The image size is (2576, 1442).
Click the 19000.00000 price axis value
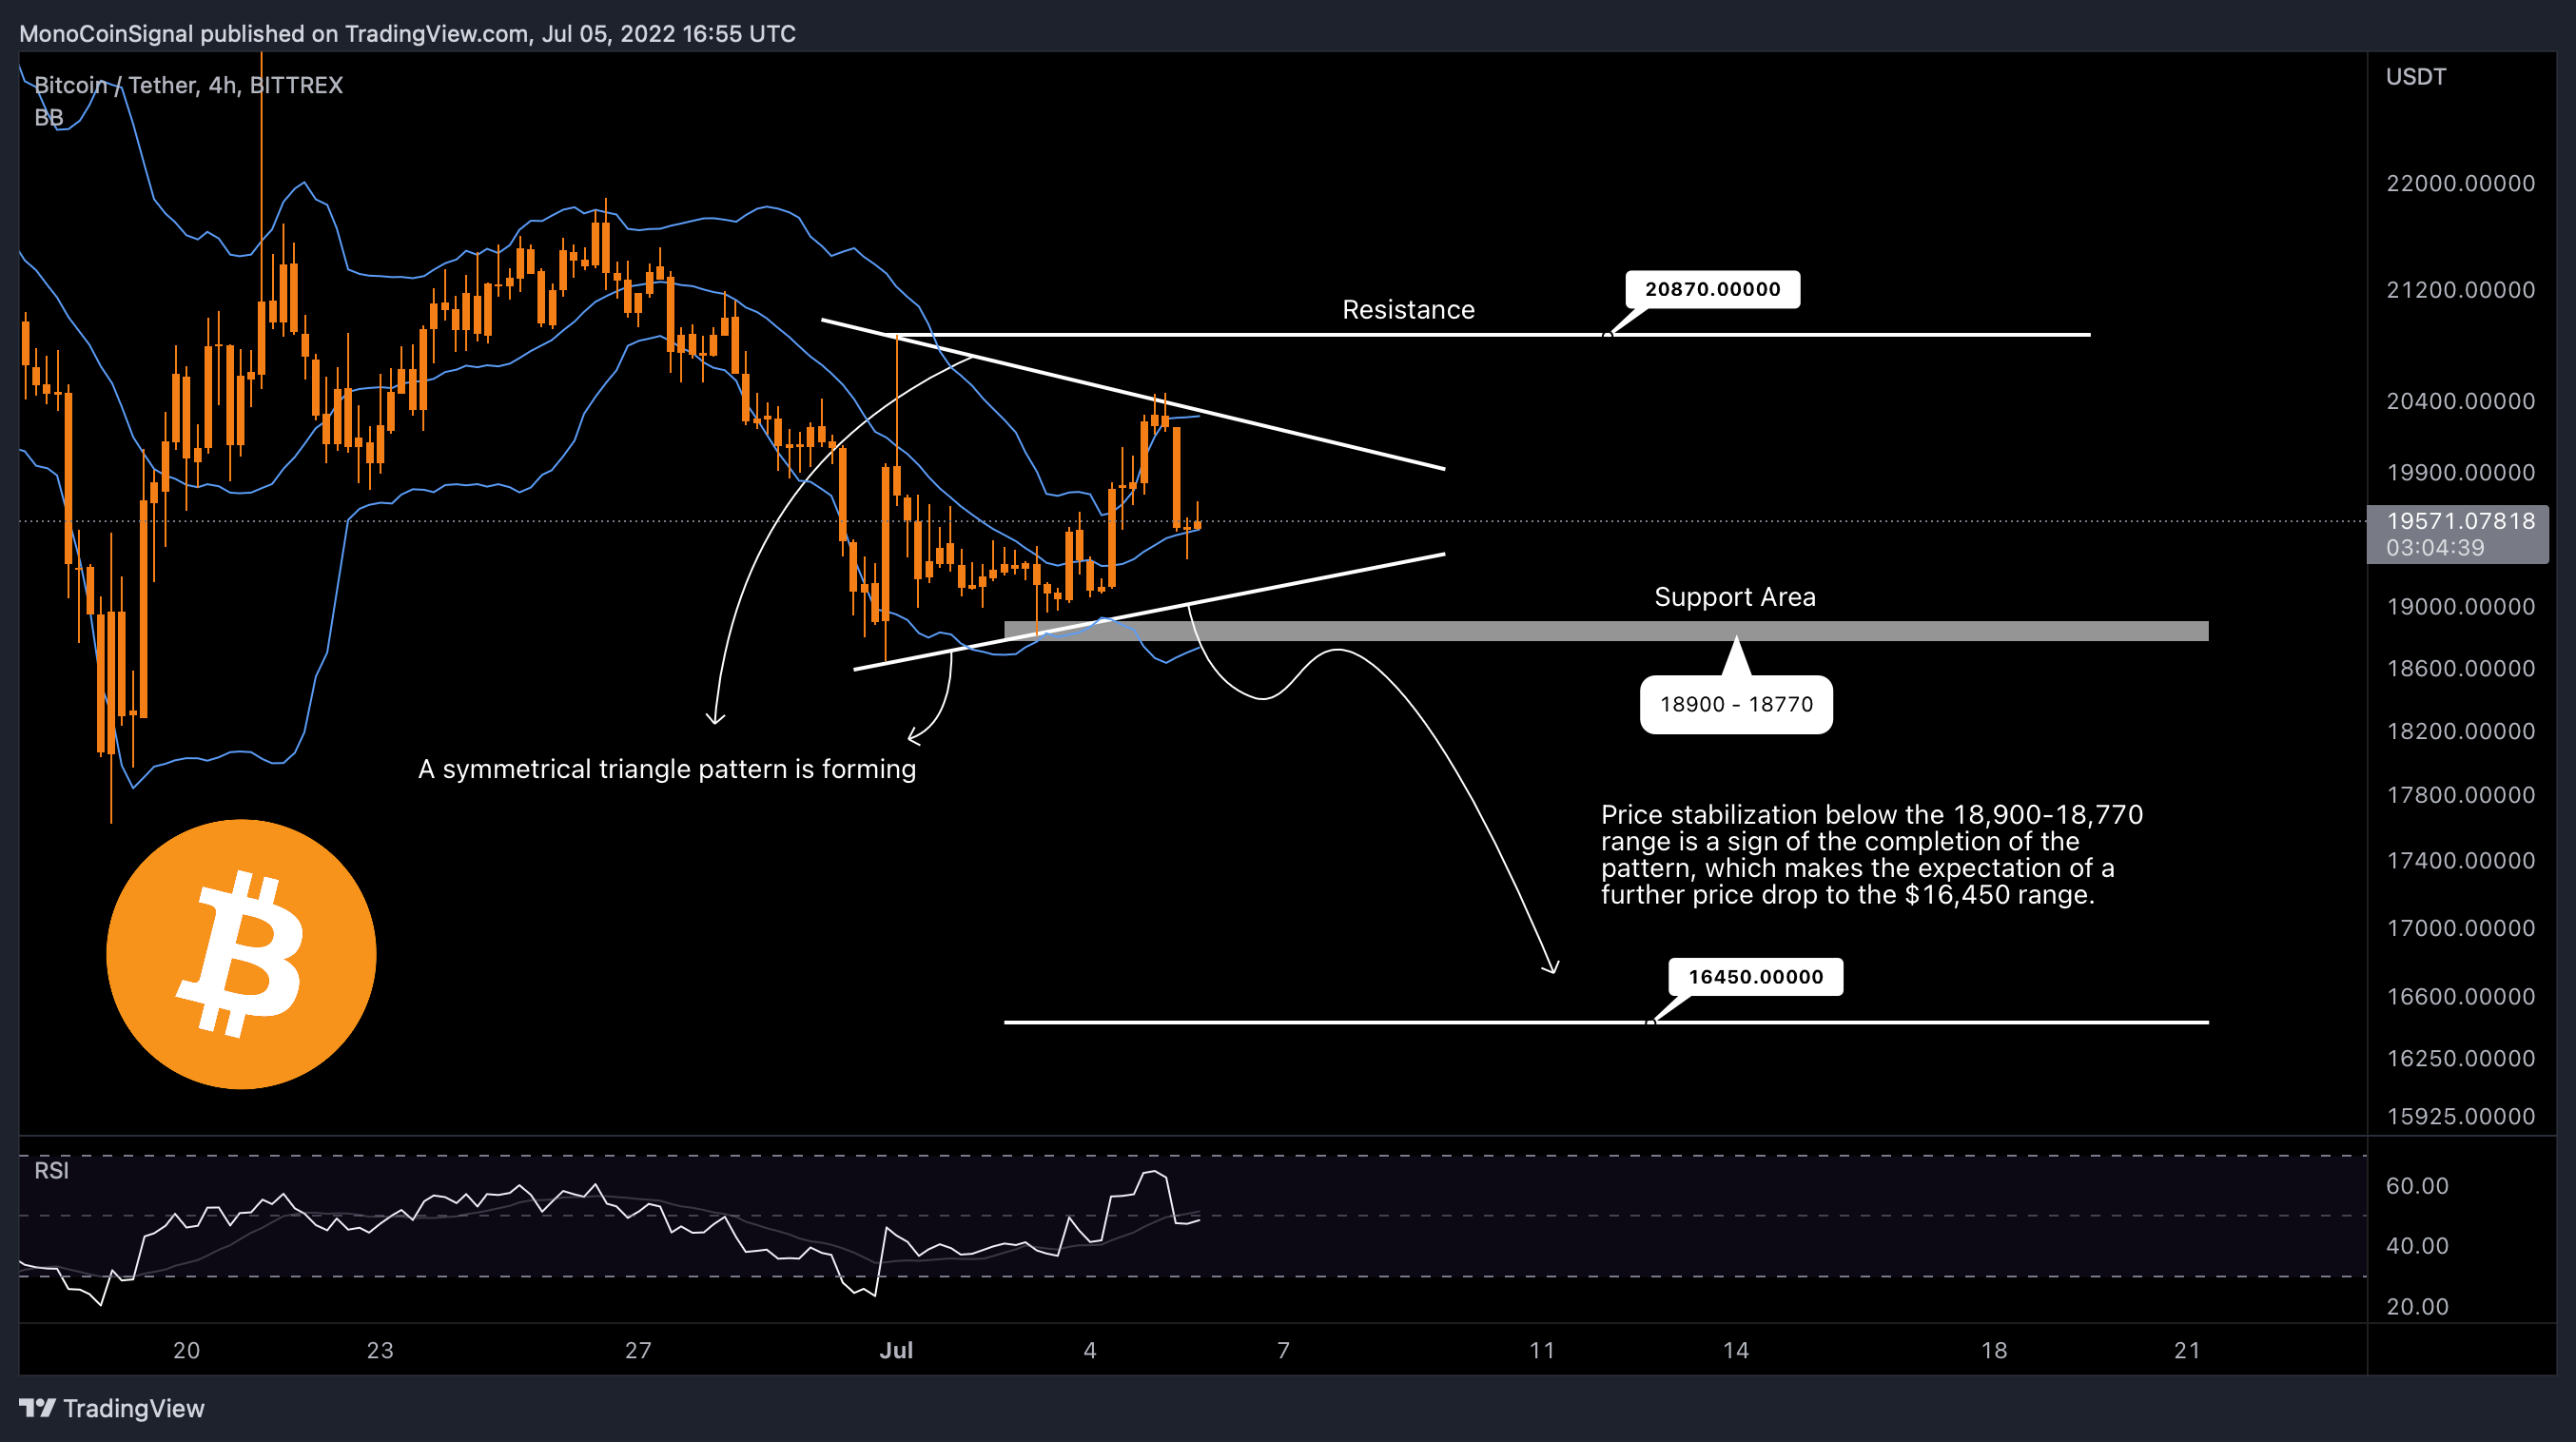coord(2460,607)
